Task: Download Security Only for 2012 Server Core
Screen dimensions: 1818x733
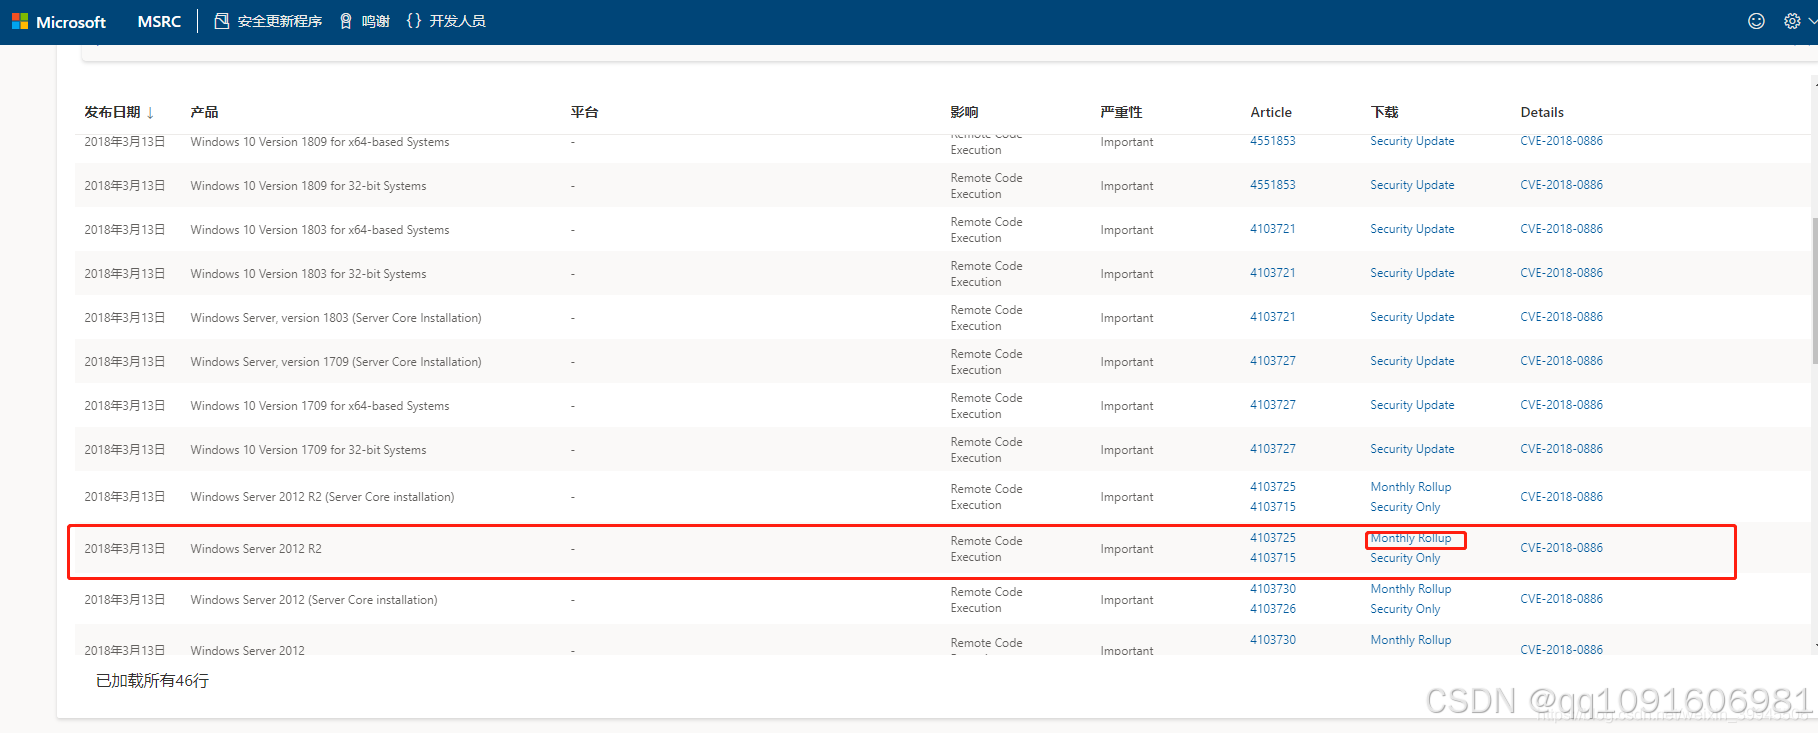Action: [x=1405, y=609]
